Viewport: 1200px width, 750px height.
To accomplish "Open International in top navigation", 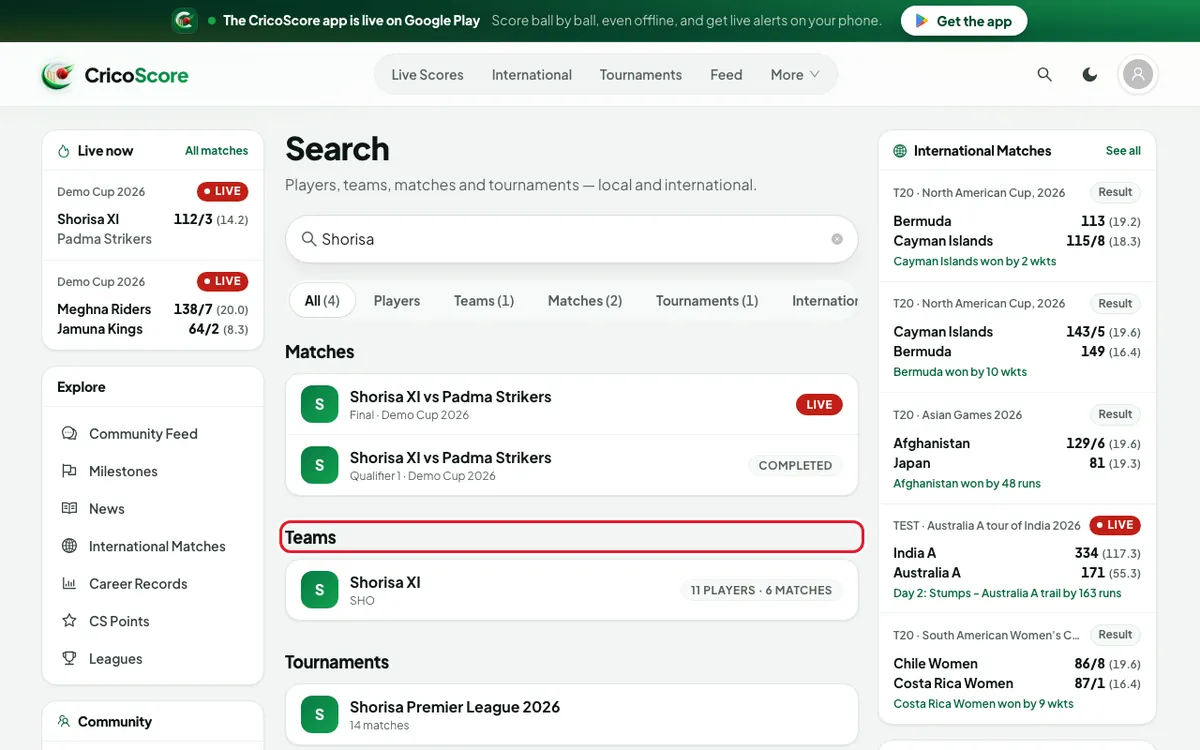I will (x=532, y=75).
